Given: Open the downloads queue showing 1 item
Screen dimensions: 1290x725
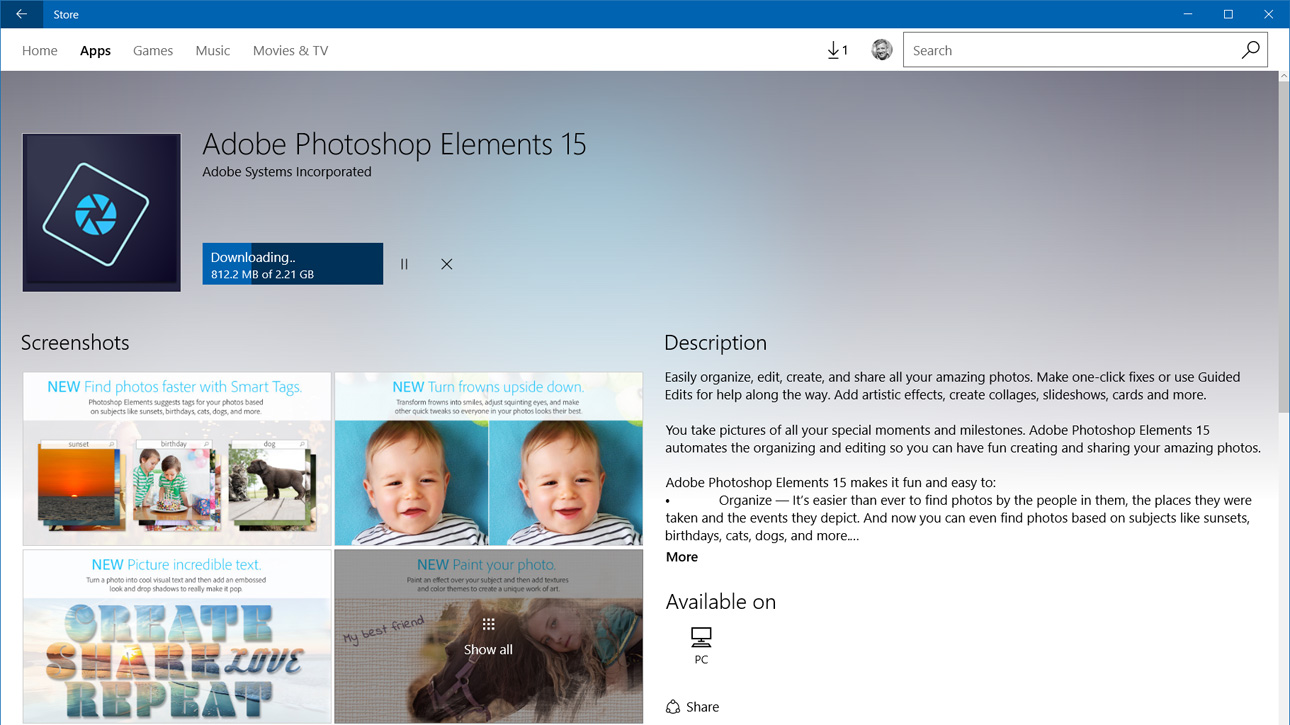Looking at the screenshot, I should coord(837,49).
